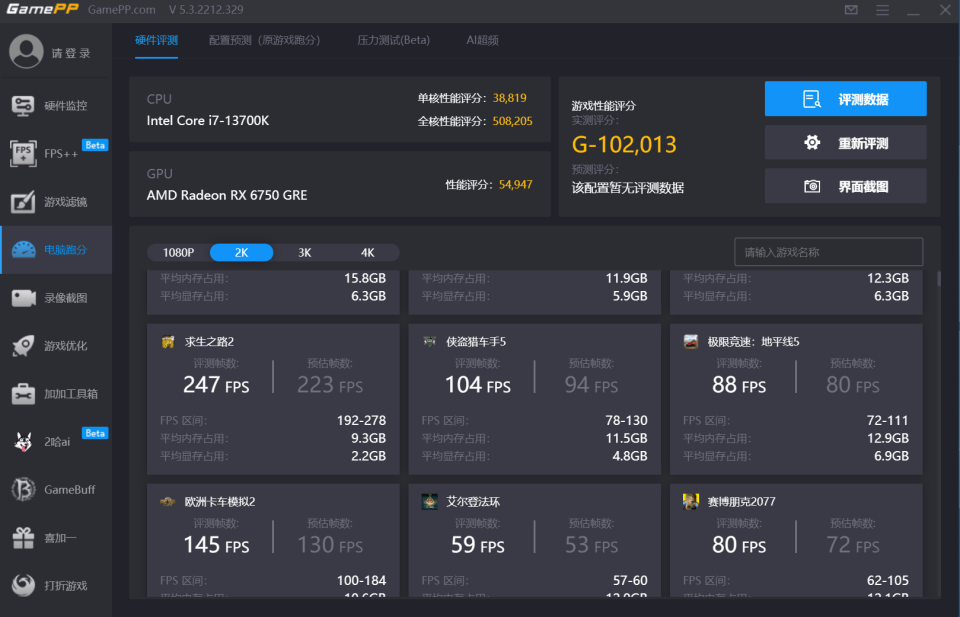This screenshot has height=617, width=960.
Task: Open GameBuff icon in sidebar
Action: pyautogui.click(x=23, y=489)
